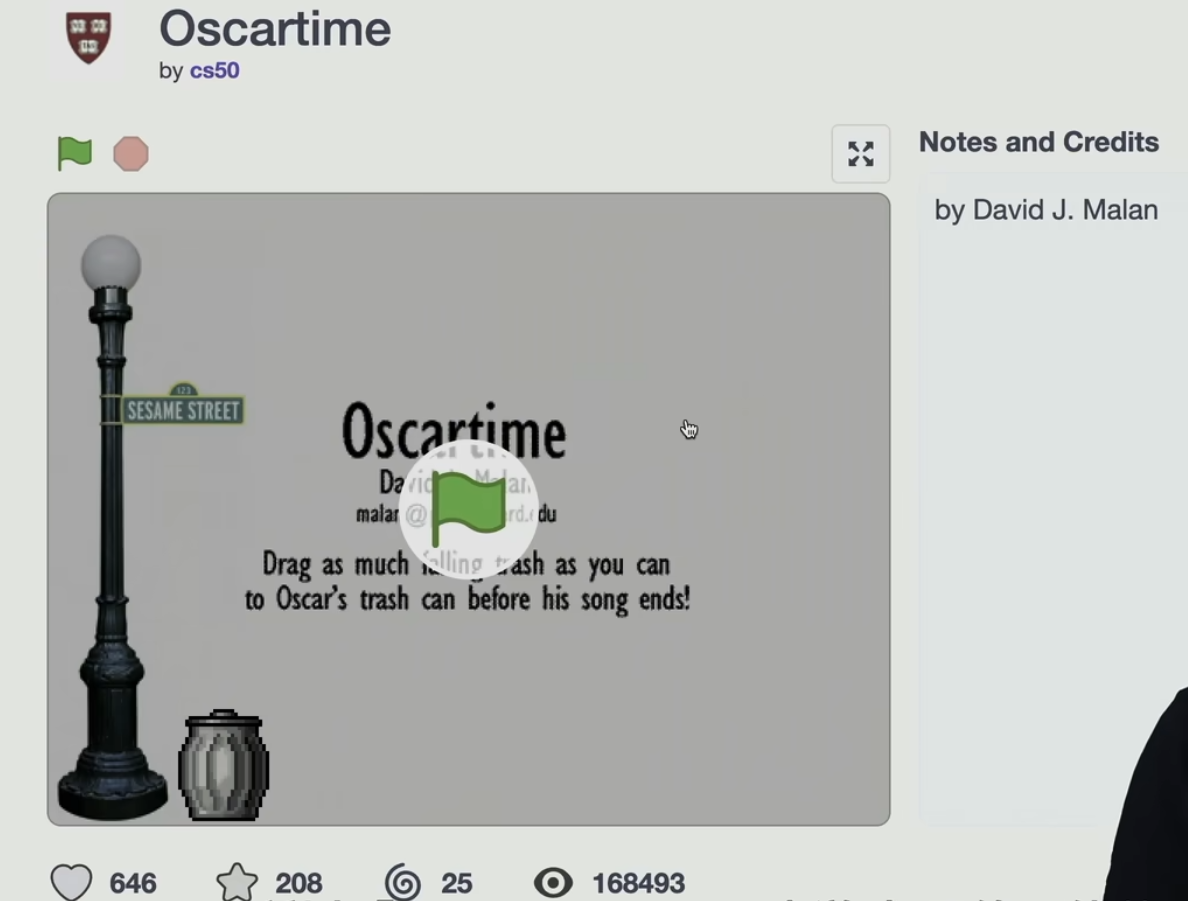This screenshot has width=1188, height=901.
Task: View remixes via the spiral icon
Action: [x=402, y=883]
